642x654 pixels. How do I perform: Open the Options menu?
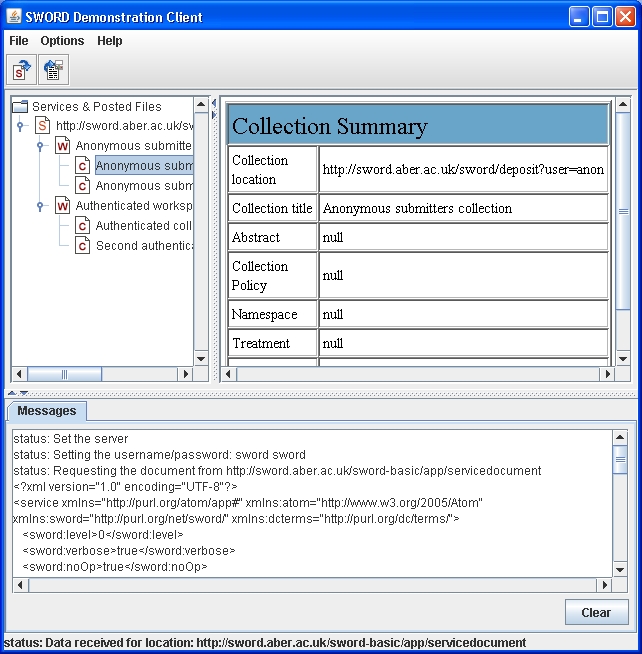(62, 41)
